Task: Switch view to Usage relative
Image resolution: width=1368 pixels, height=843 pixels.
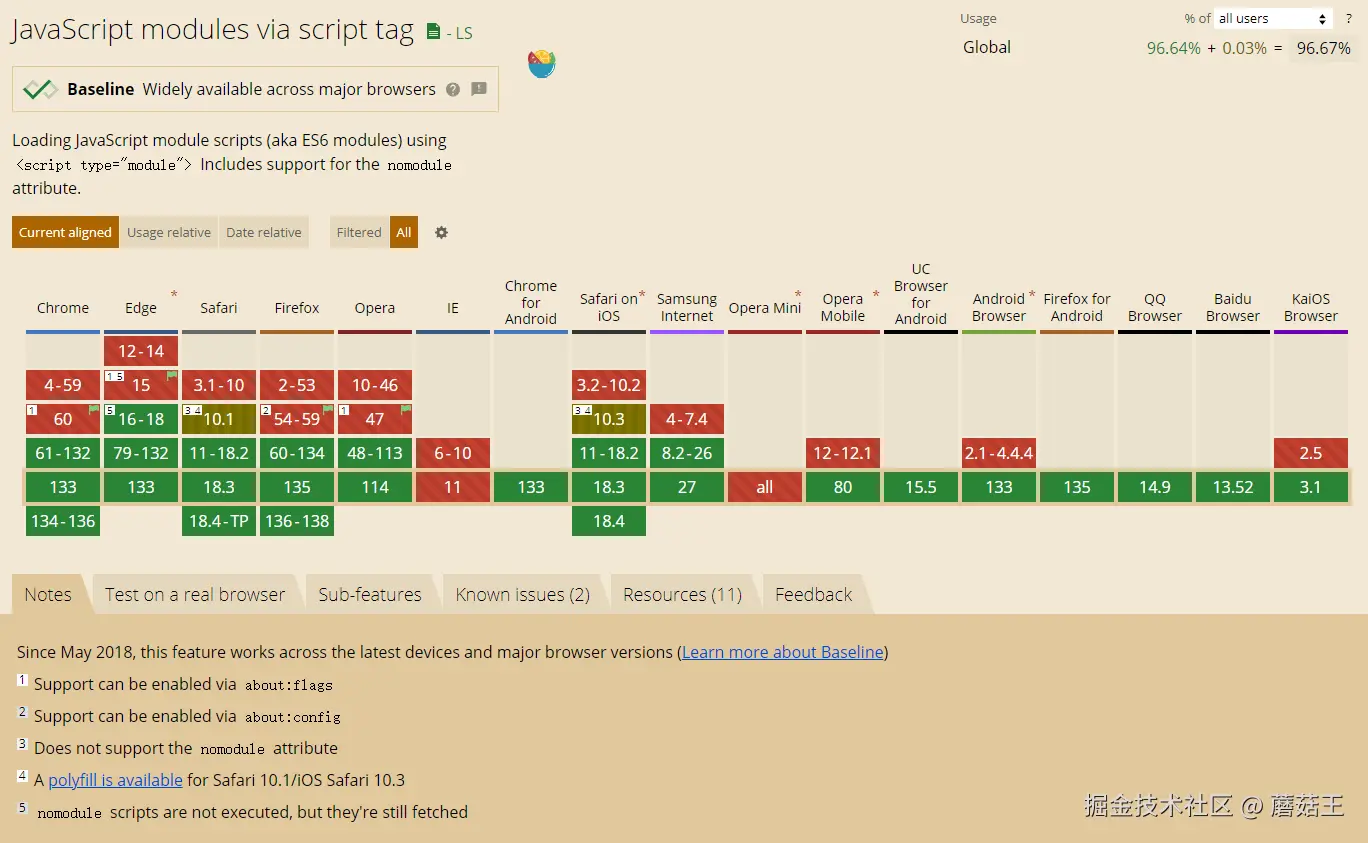Action: point(169,232)
